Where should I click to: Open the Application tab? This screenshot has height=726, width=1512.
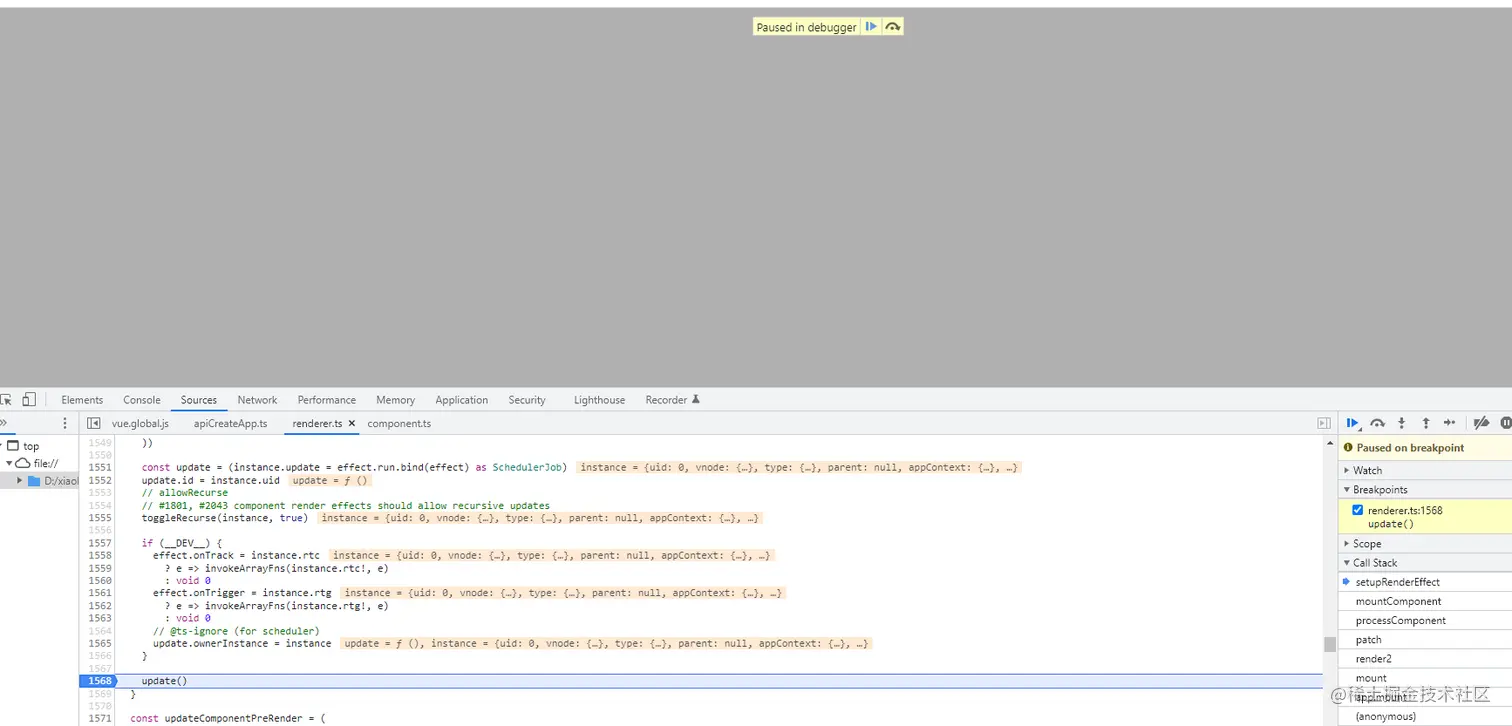pyautogui.click(x=462, y=400)
